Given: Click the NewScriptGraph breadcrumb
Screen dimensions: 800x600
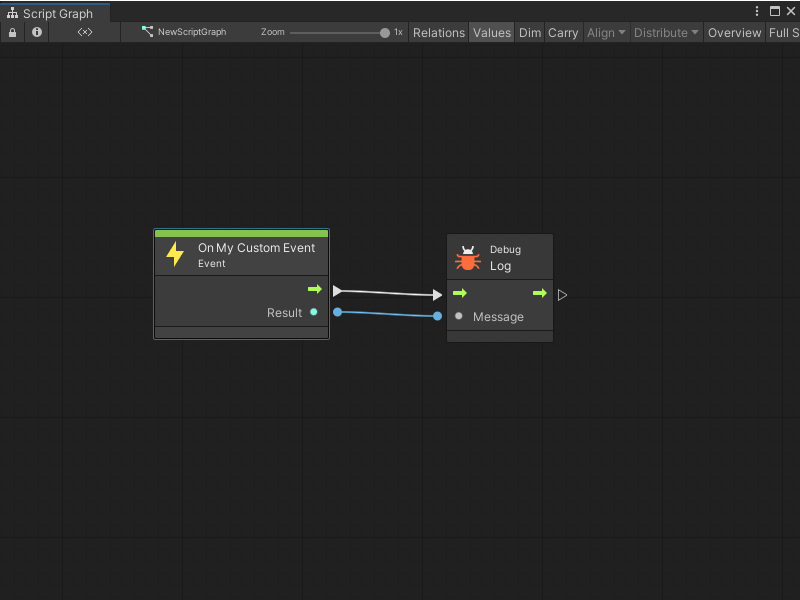Looking at the screenshot, I should click(x=184, y=32).
